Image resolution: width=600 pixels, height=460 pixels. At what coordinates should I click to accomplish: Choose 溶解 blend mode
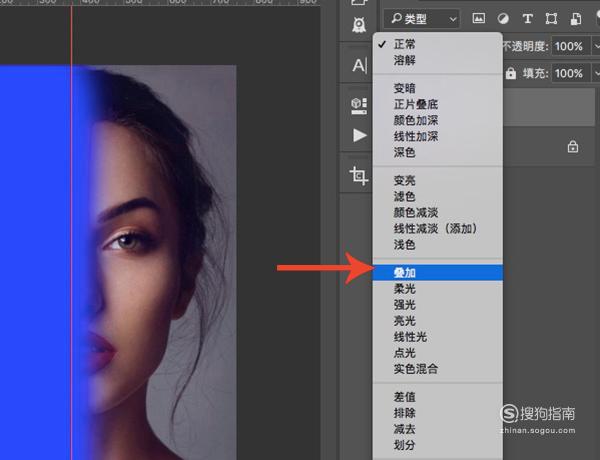click(437, 60)
